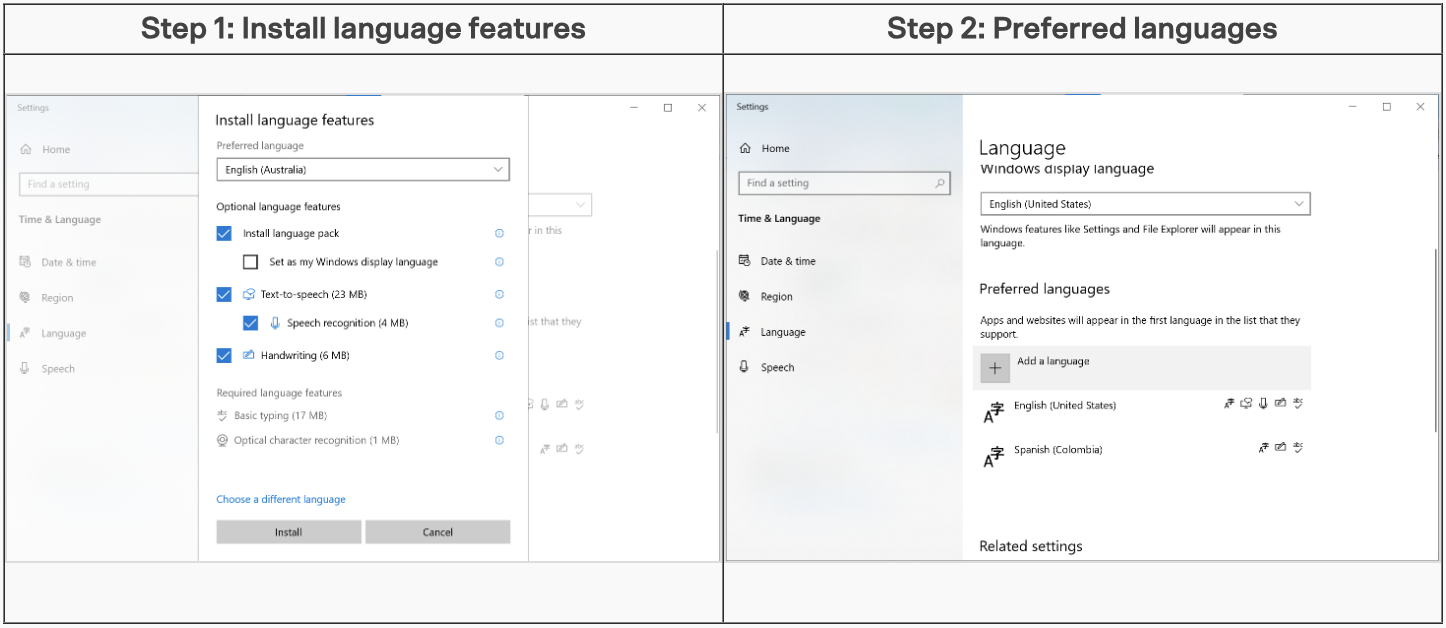The image size is (1446, 628).
Task: Open the English (Australia) preferred language dropdown
Action: (363, 170)
